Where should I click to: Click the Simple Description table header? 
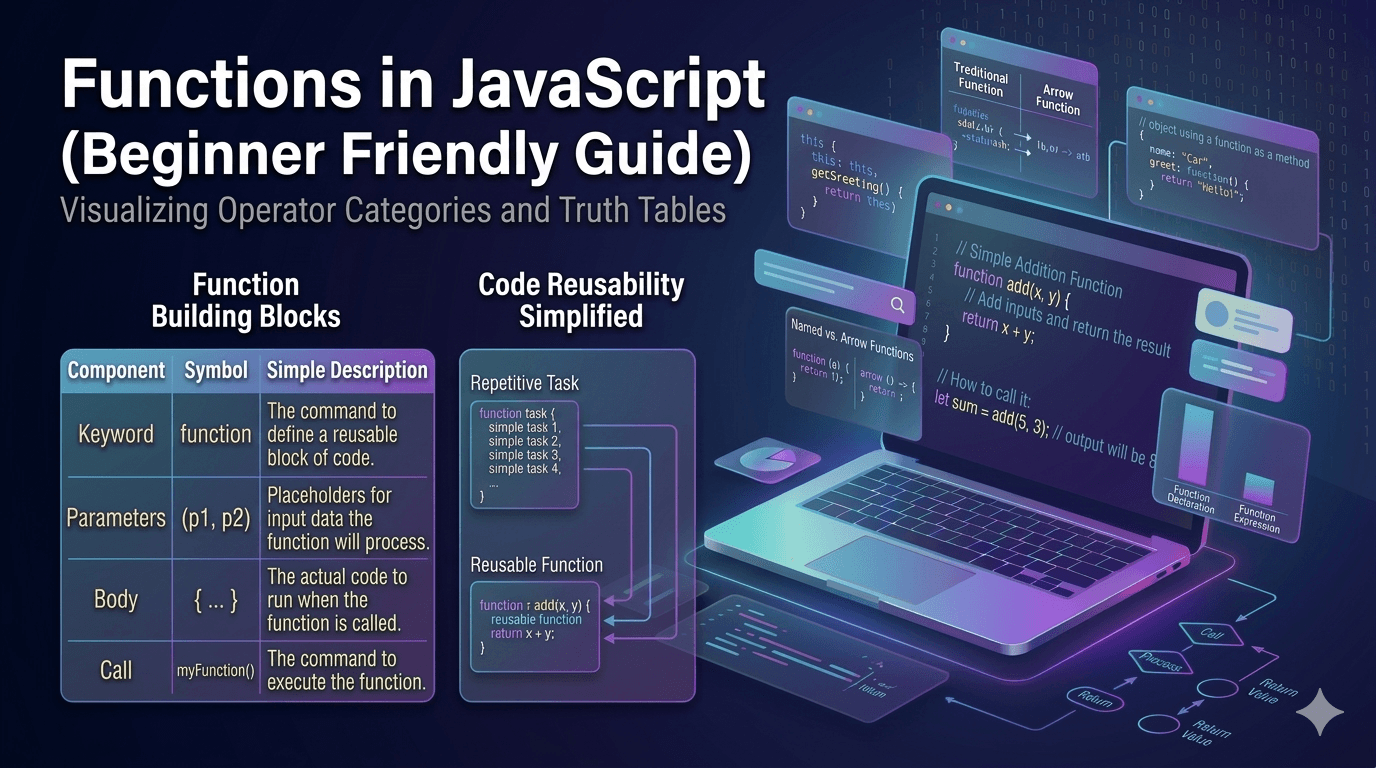click(x=346, y=370)
